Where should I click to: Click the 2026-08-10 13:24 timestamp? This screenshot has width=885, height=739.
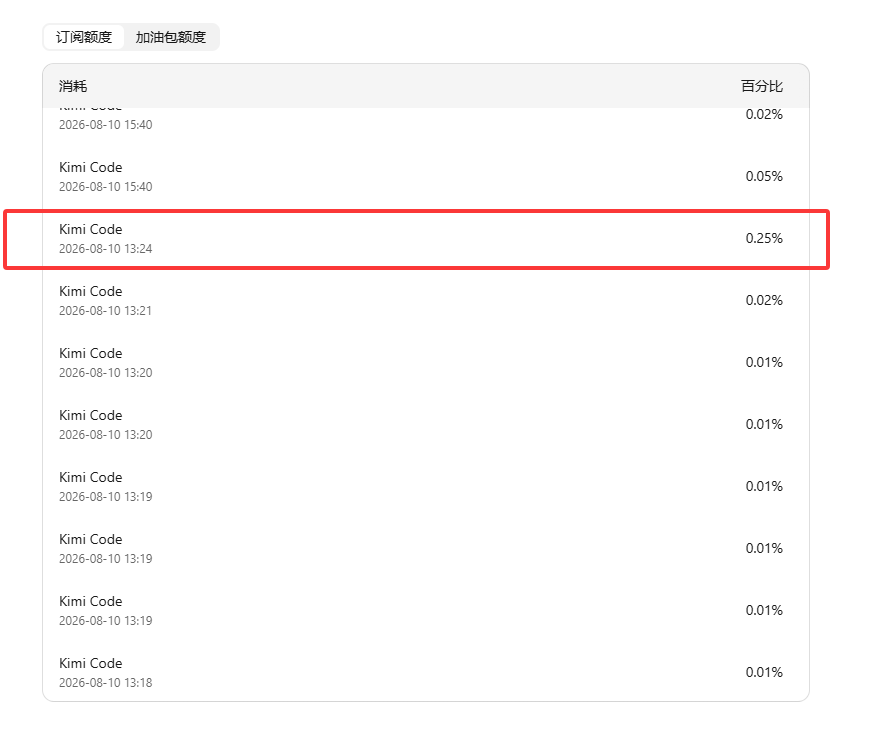(106, 249)
